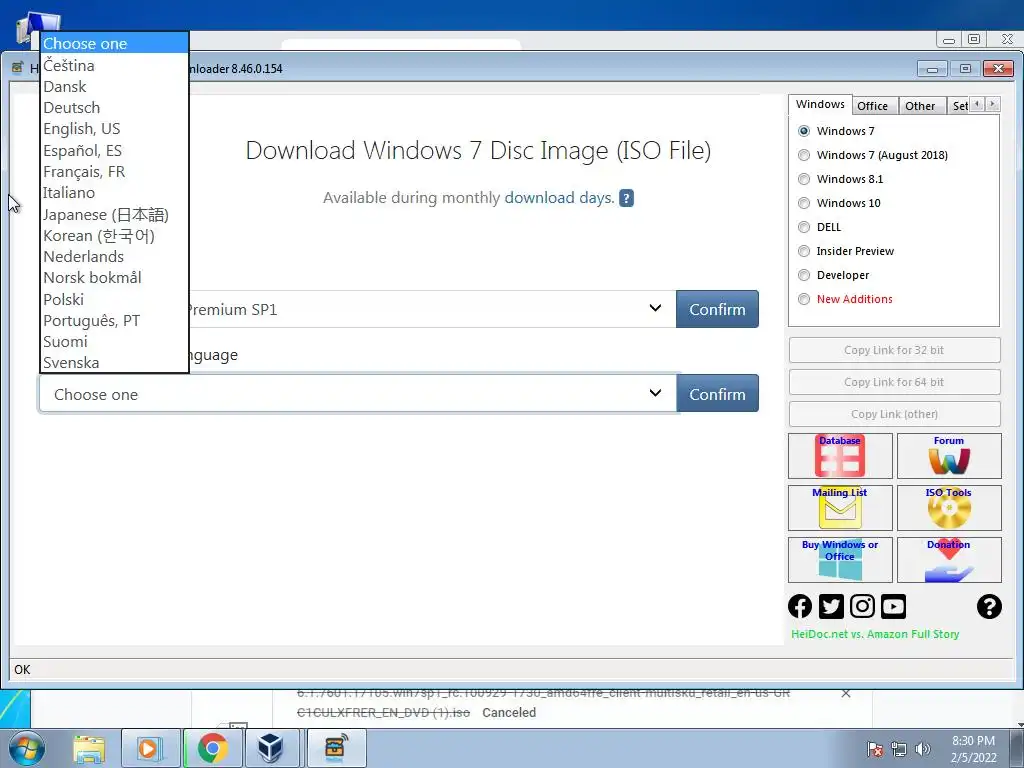Visit the Instagram page icon
The image size is (1024, 768).
[x=862, y=607]
